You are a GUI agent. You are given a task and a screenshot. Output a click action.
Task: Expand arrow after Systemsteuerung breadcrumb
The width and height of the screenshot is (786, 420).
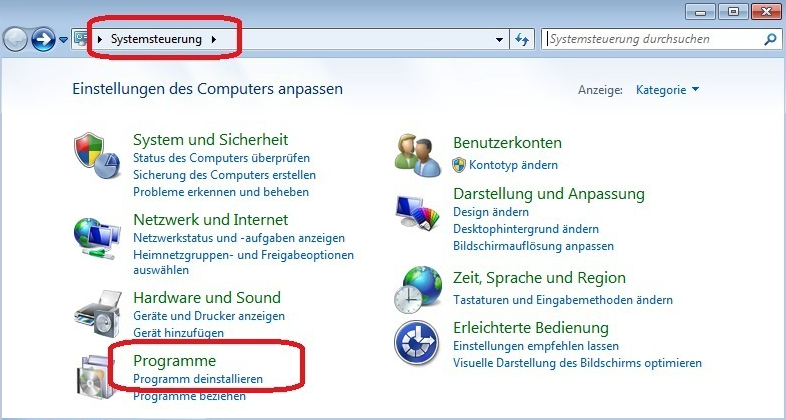click(214, 39)
